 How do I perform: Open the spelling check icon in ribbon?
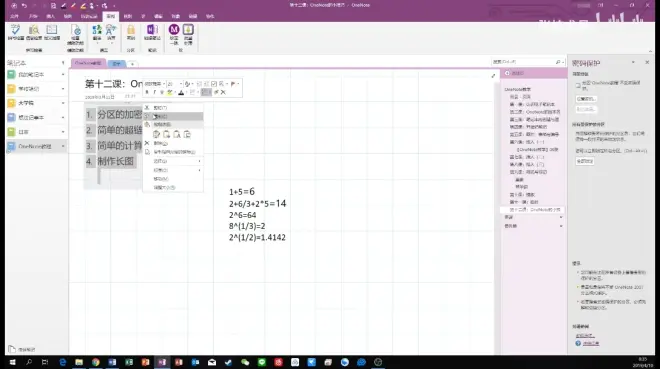pyautogui.click(x=16, y=30)
